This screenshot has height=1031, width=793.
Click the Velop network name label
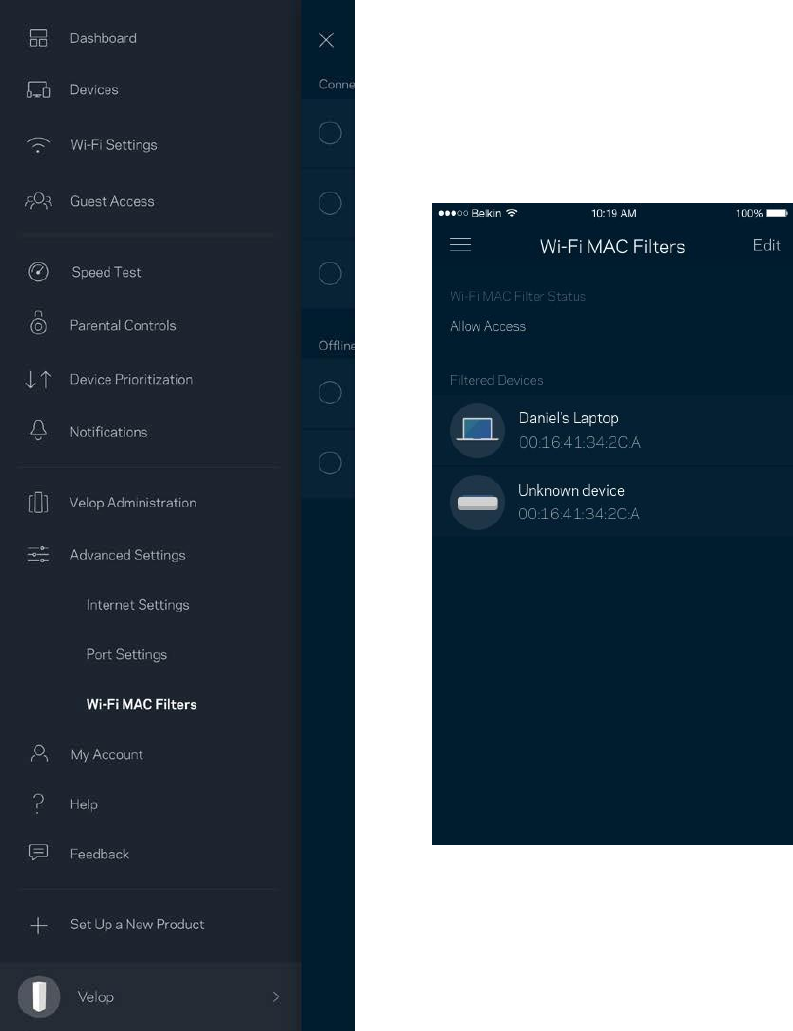[x=95, y=997]
